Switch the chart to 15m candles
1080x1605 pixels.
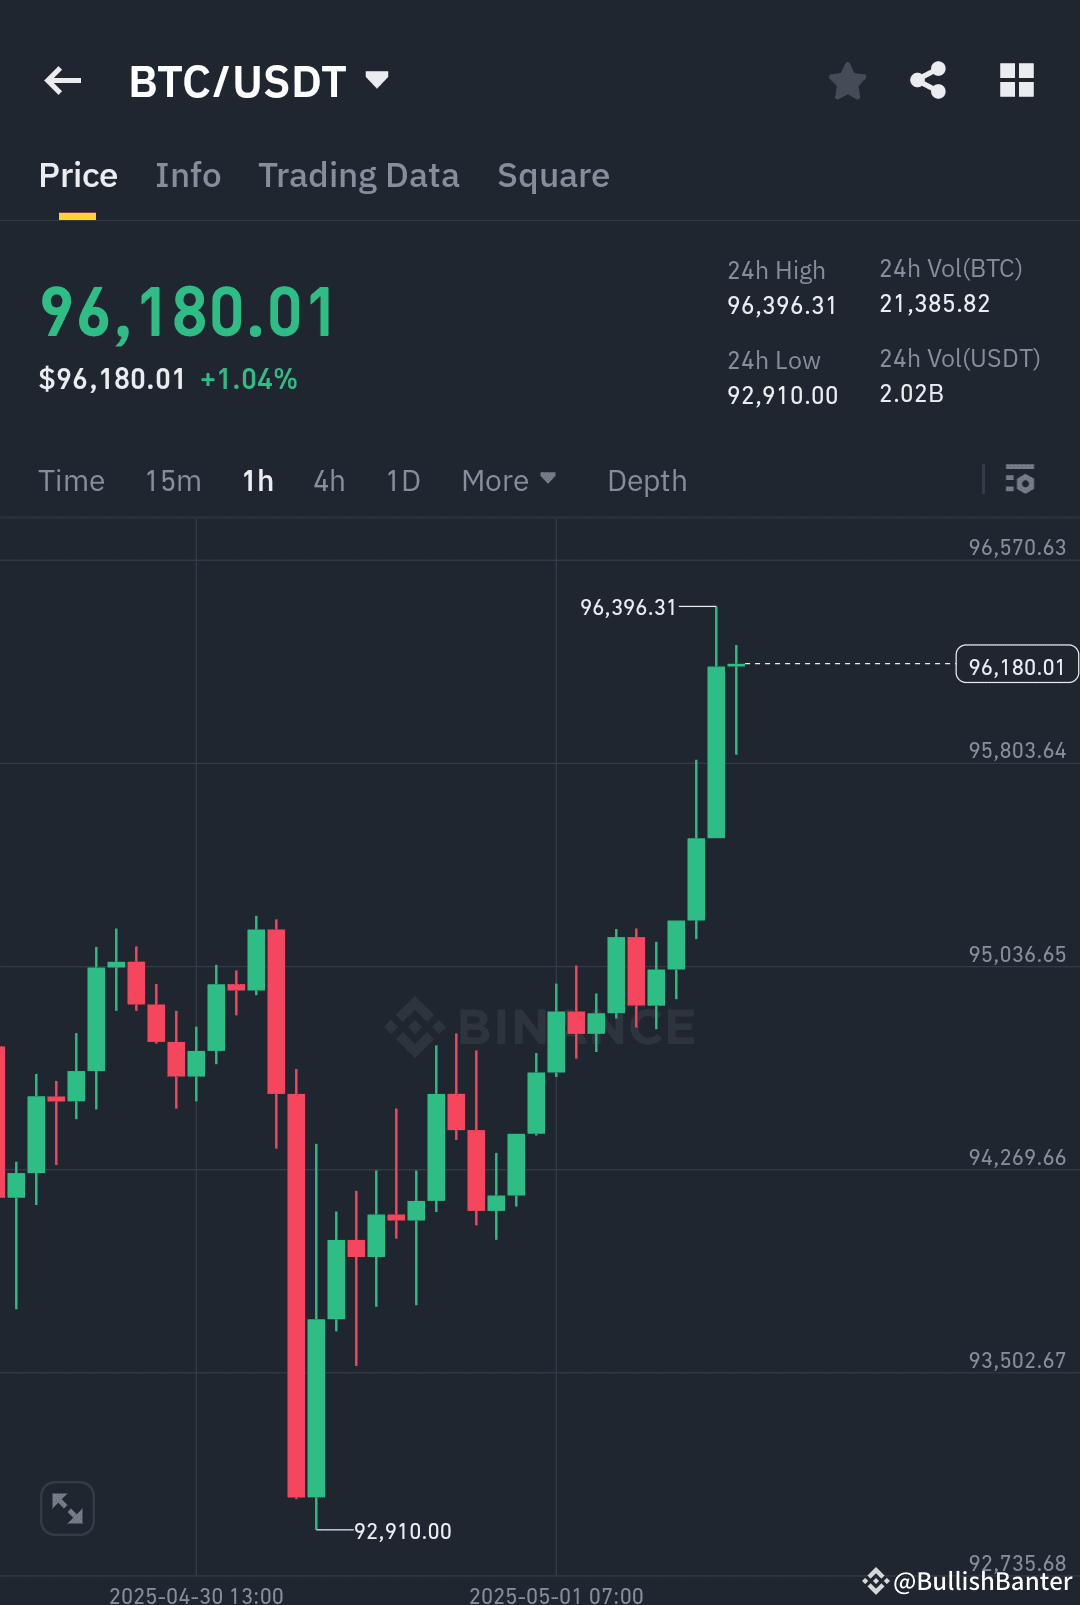pyautogui.click(x=172, y=481)
